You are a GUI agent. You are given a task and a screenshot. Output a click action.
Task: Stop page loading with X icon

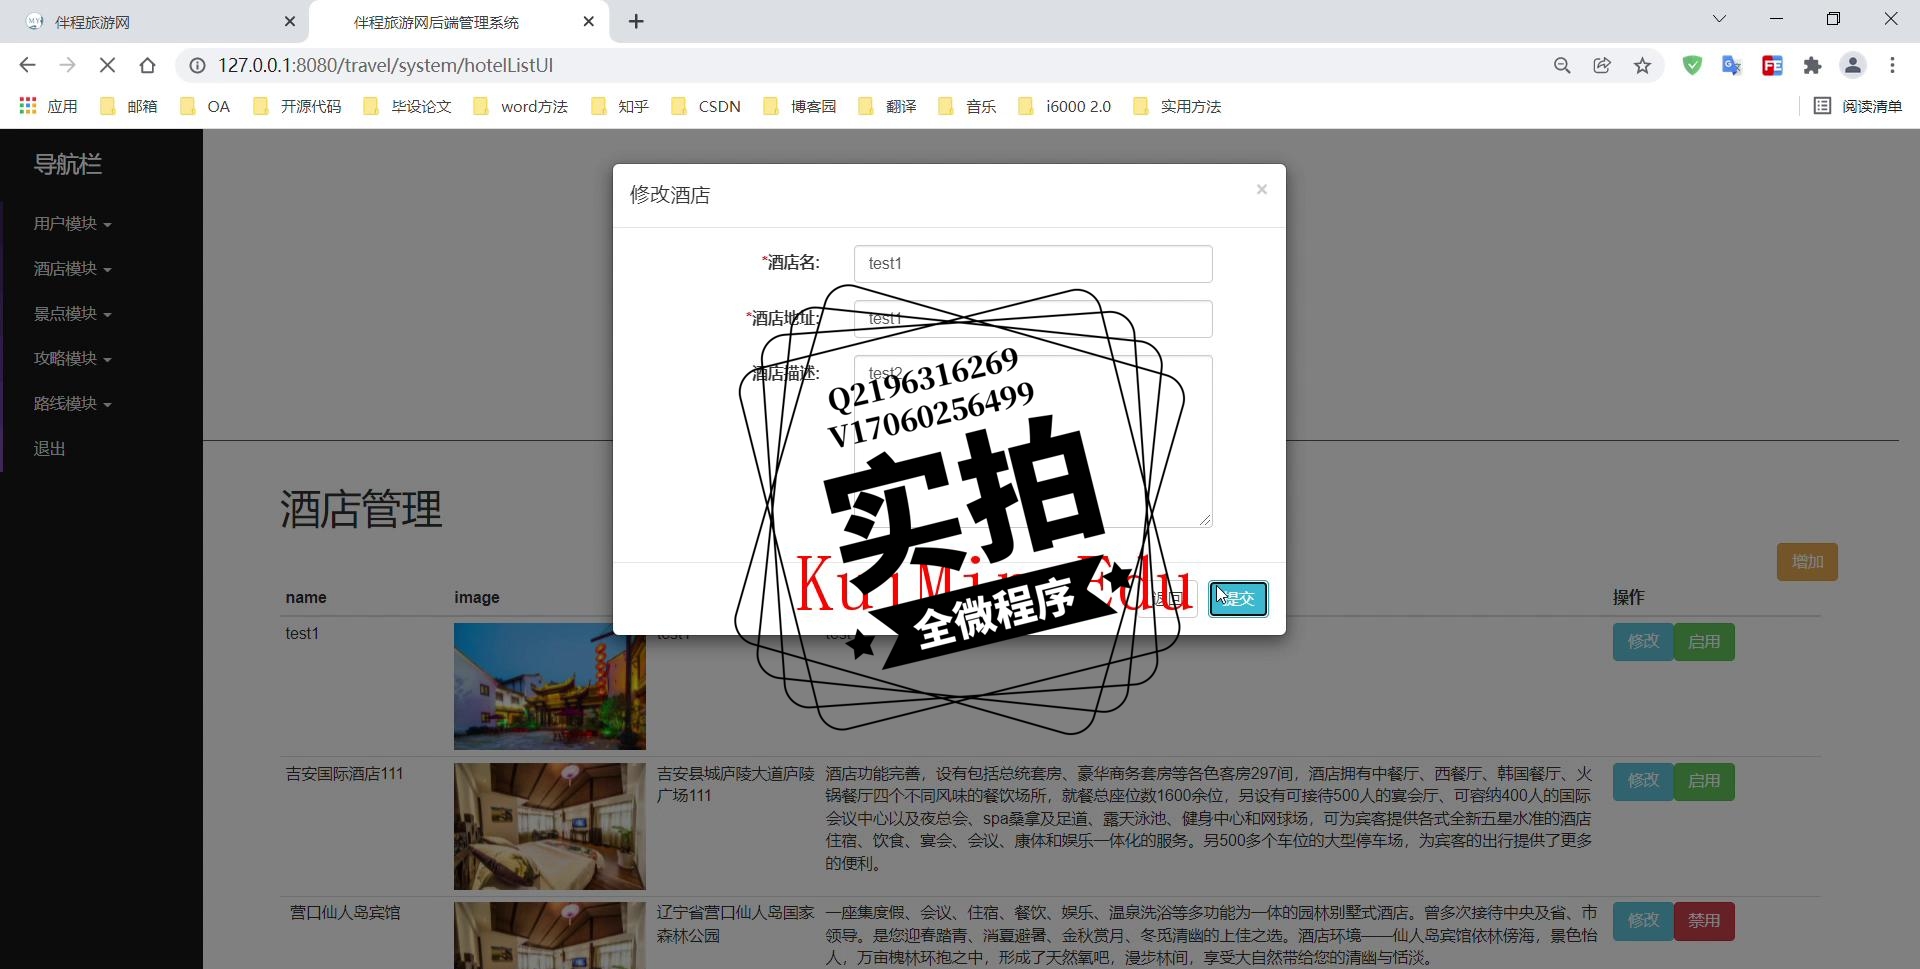108,65
